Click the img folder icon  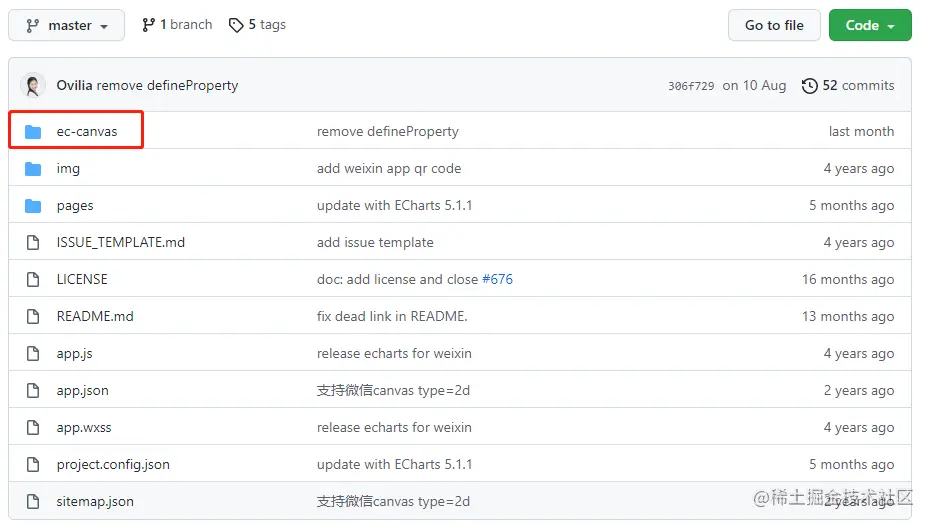tap(33, 169)
